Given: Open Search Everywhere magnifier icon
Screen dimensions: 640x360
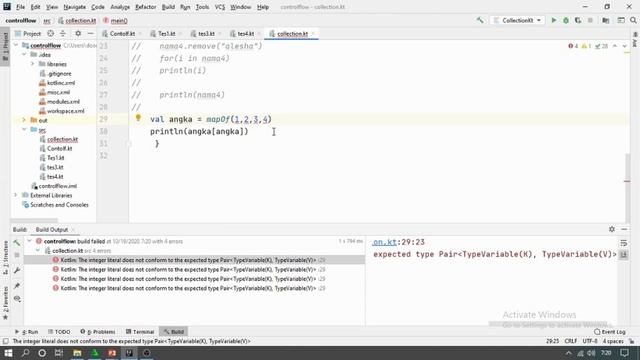Looking at the screenshot, I should (x=633, y=20).
